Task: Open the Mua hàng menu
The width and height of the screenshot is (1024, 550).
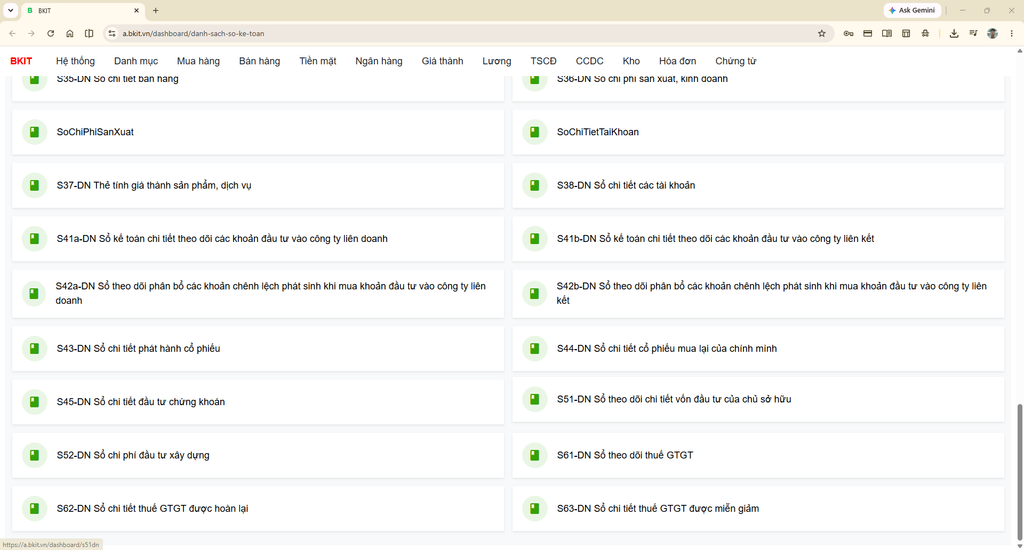Action: coord(199,61)
